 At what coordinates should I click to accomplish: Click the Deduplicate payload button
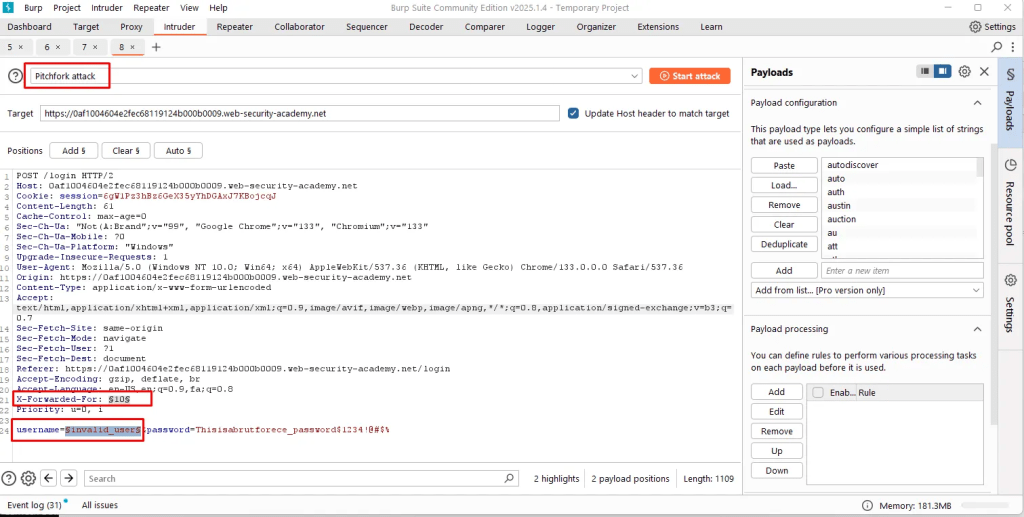click(784, 244)
